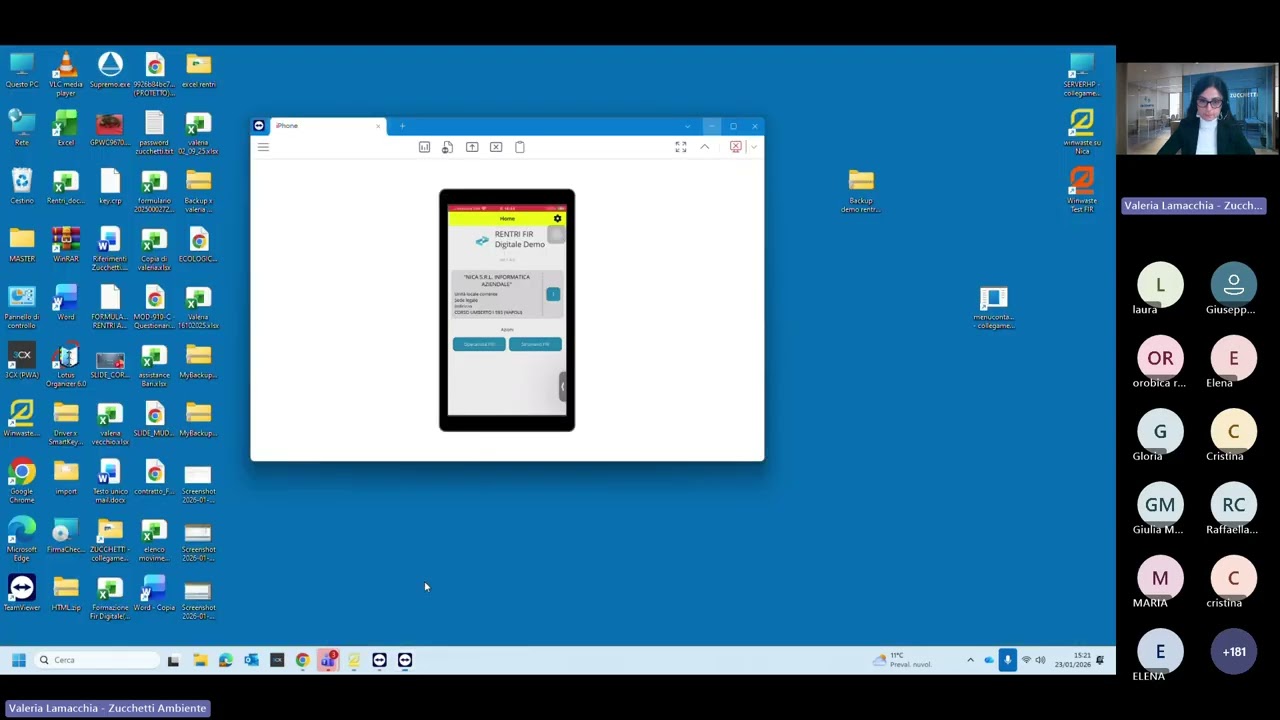Click the clipboard toolbar icon in TeamViewer
Viewport: 1280px width, 720px height.
coord(520,147)
